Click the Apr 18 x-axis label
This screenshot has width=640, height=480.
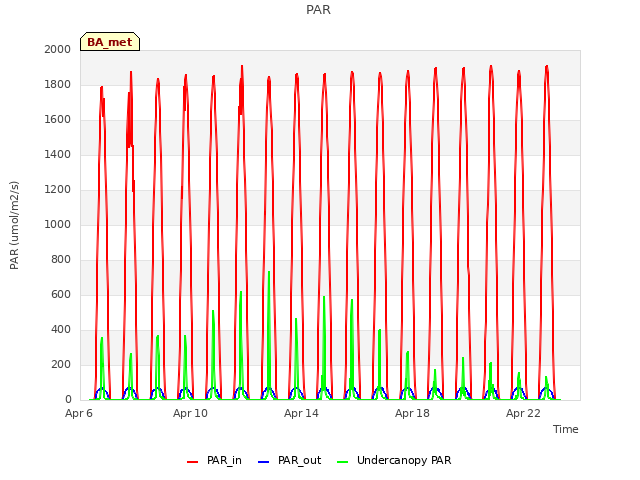(412, 413)
